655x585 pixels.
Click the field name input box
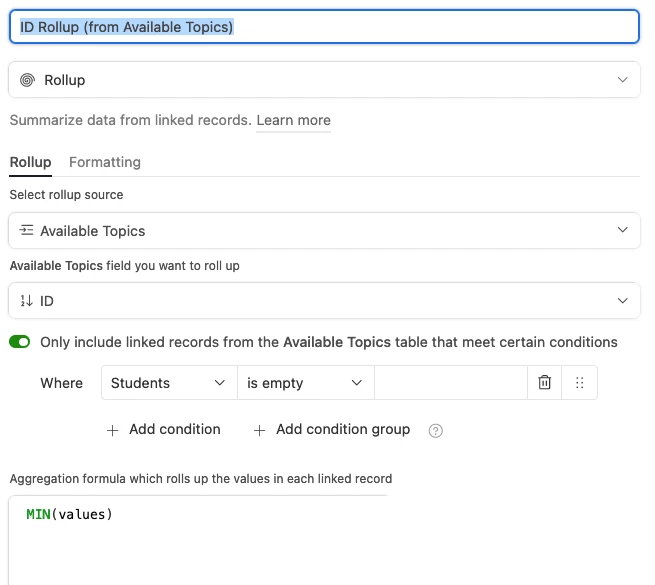[324, 27]
